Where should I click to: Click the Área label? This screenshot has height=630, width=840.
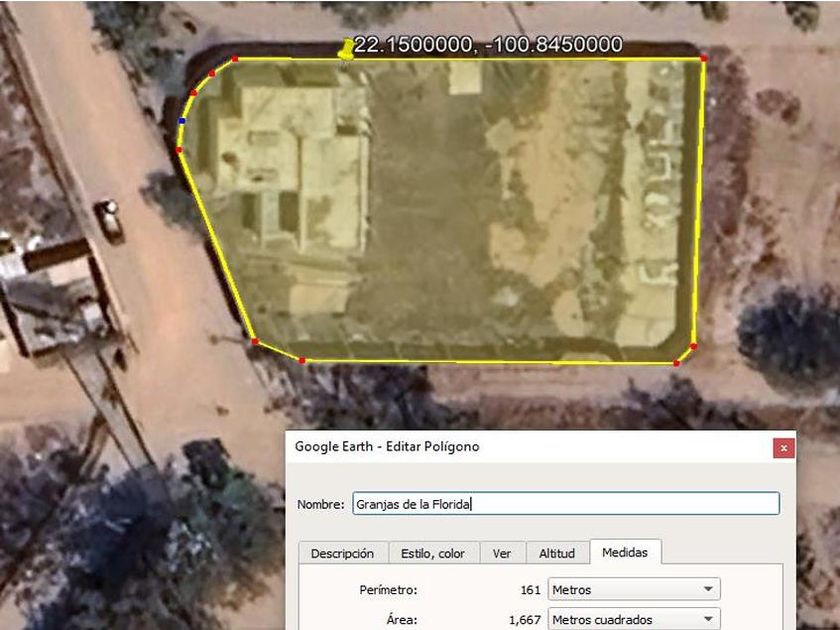pyautogui.click(x=402, y=620)
